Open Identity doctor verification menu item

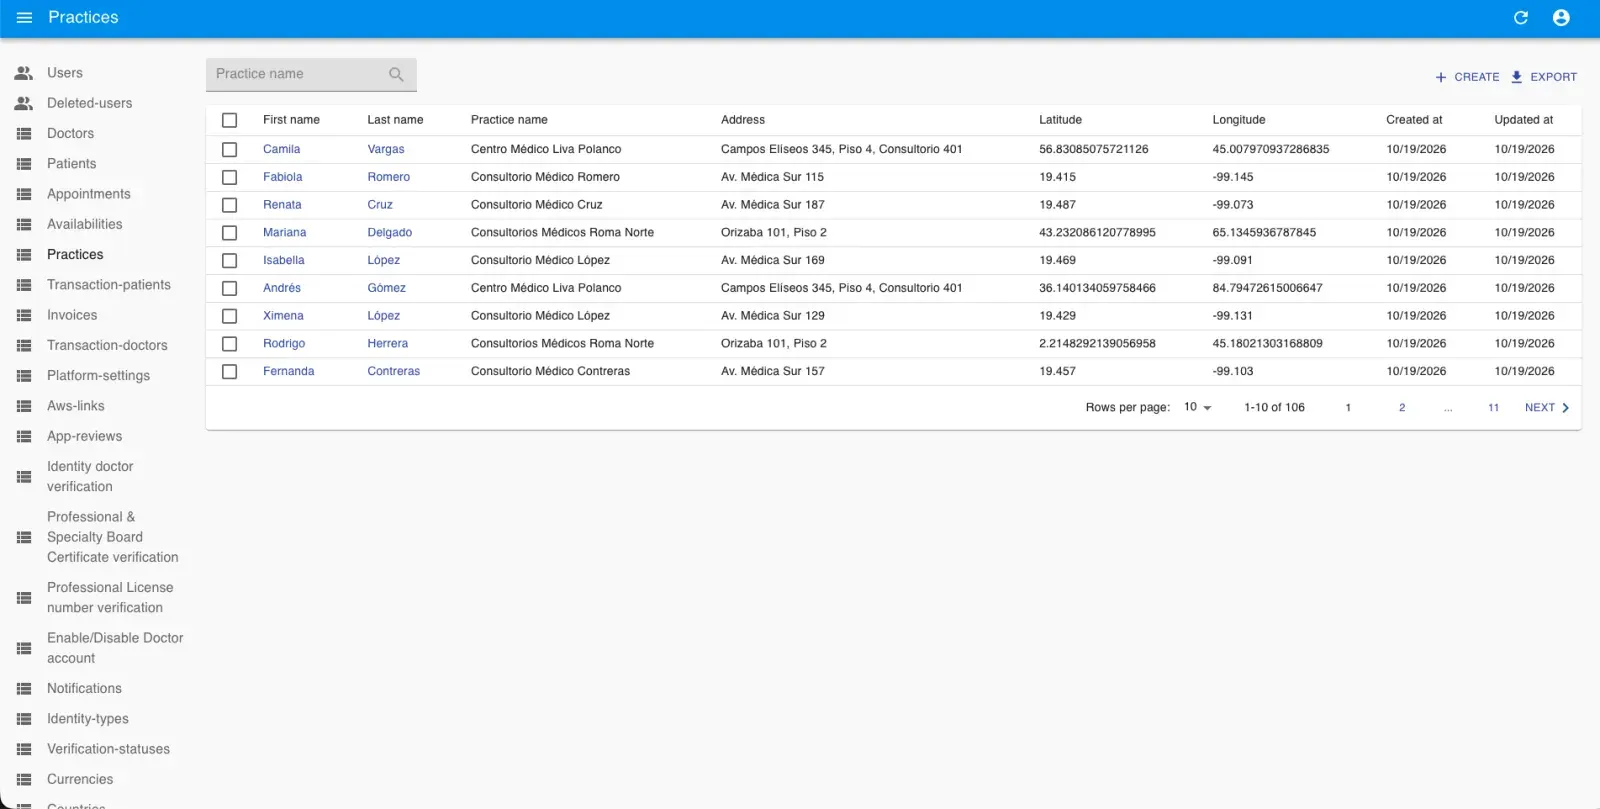90,477
